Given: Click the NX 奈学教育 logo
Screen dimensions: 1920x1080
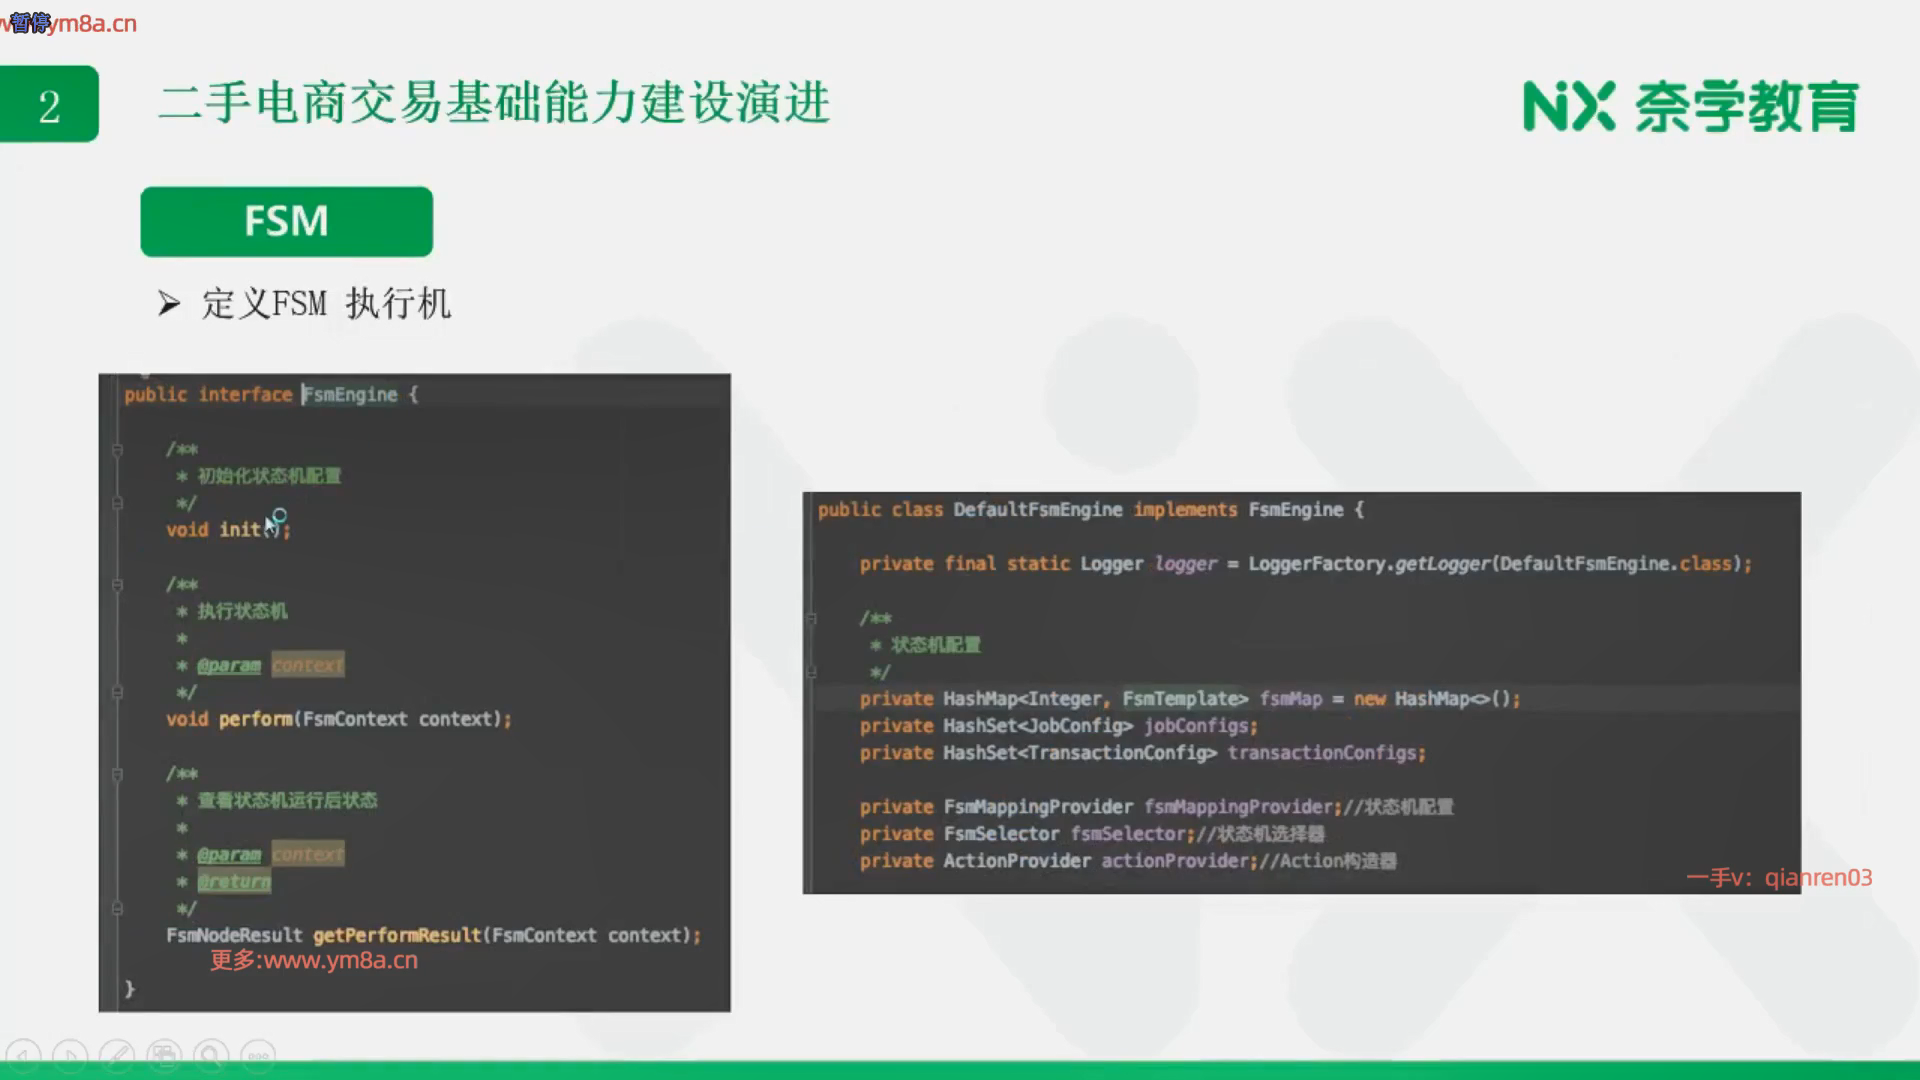Looking at the screenshot, I should point(1690,106).
